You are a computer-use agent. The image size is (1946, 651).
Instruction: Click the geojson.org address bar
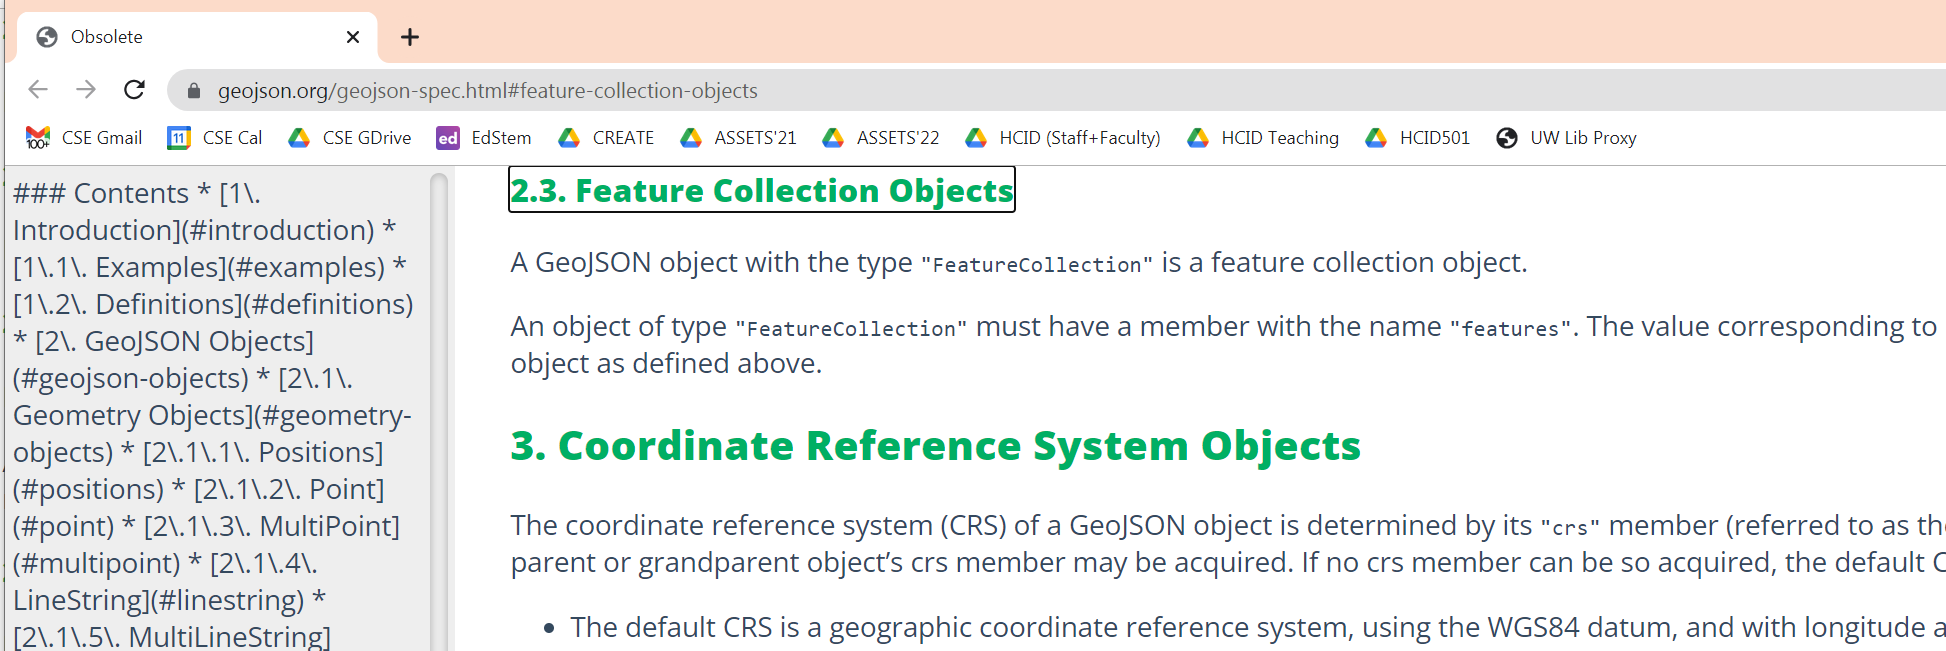point(1056,90)
